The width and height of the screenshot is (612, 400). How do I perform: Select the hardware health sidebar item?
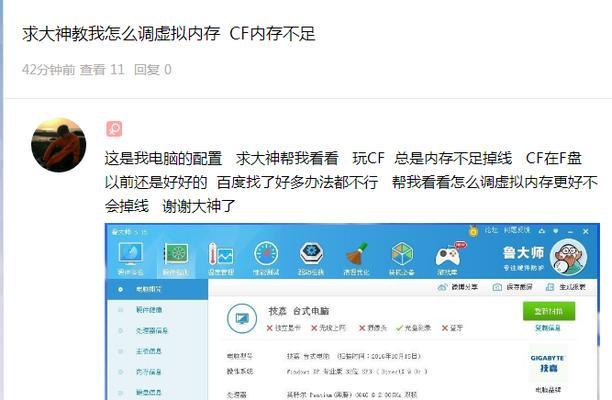(x=157, y=310)
